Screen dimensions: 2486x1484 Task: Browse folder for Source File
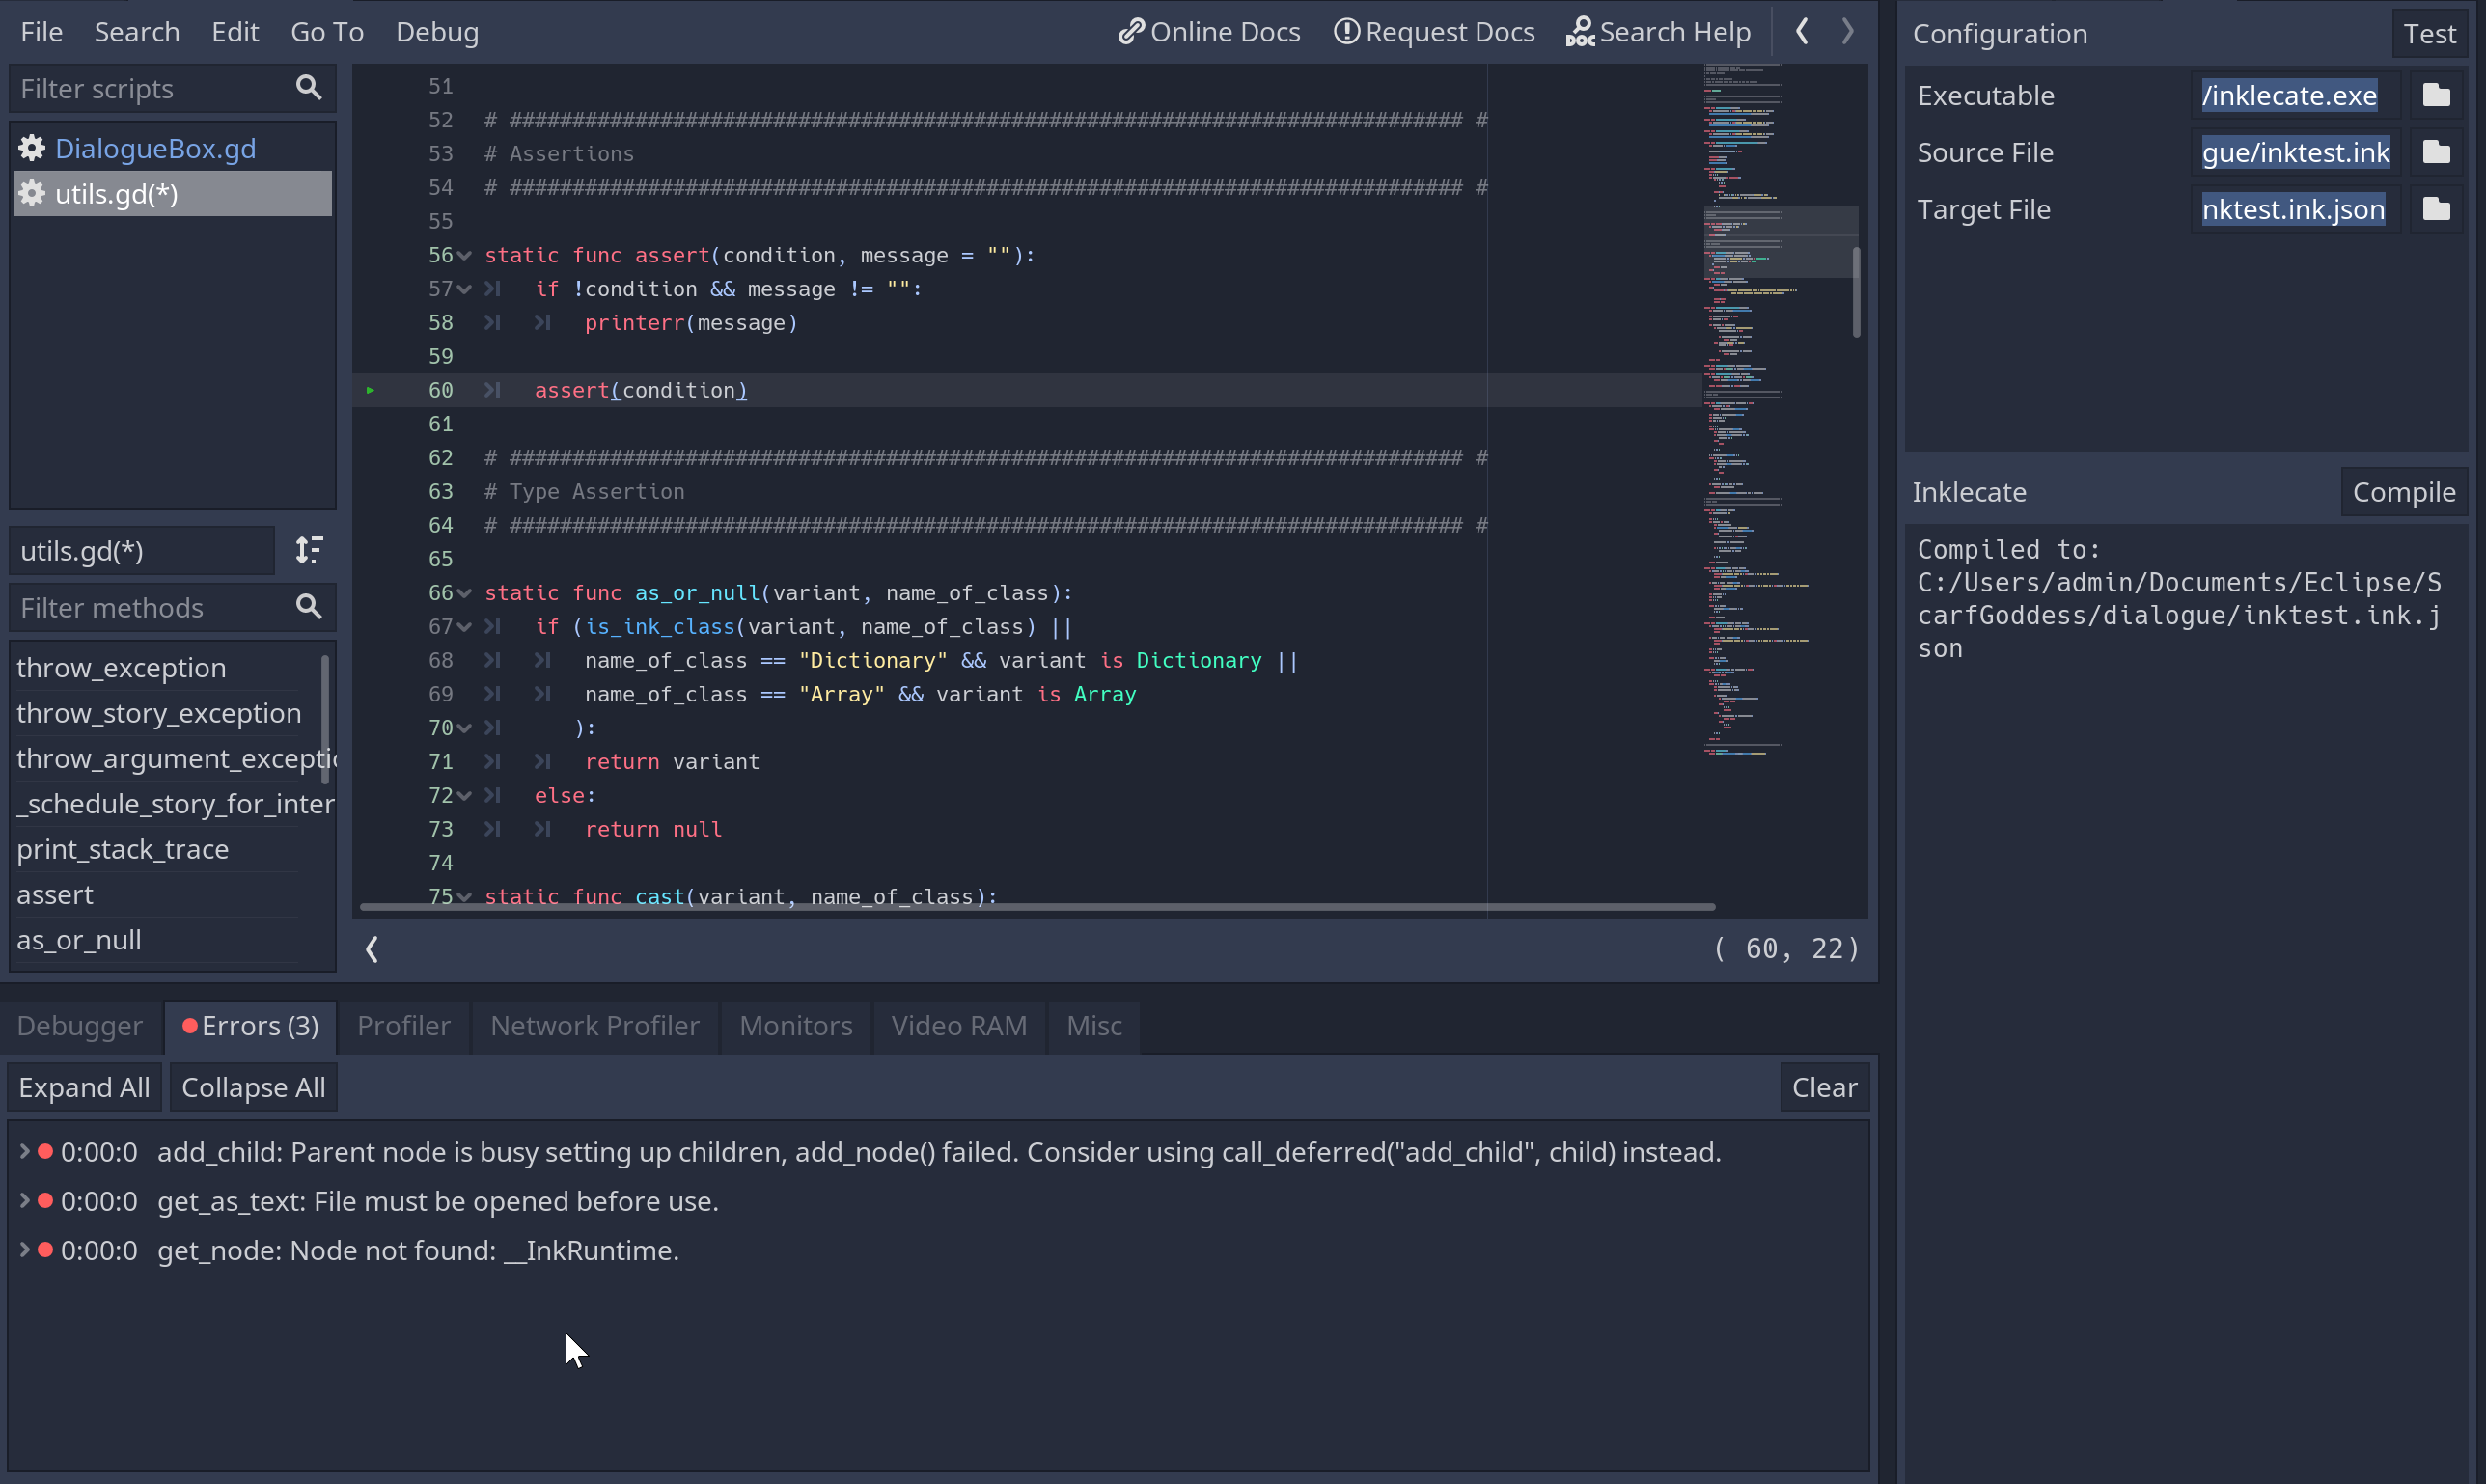pyautogui.click(x=2436, y=152)
